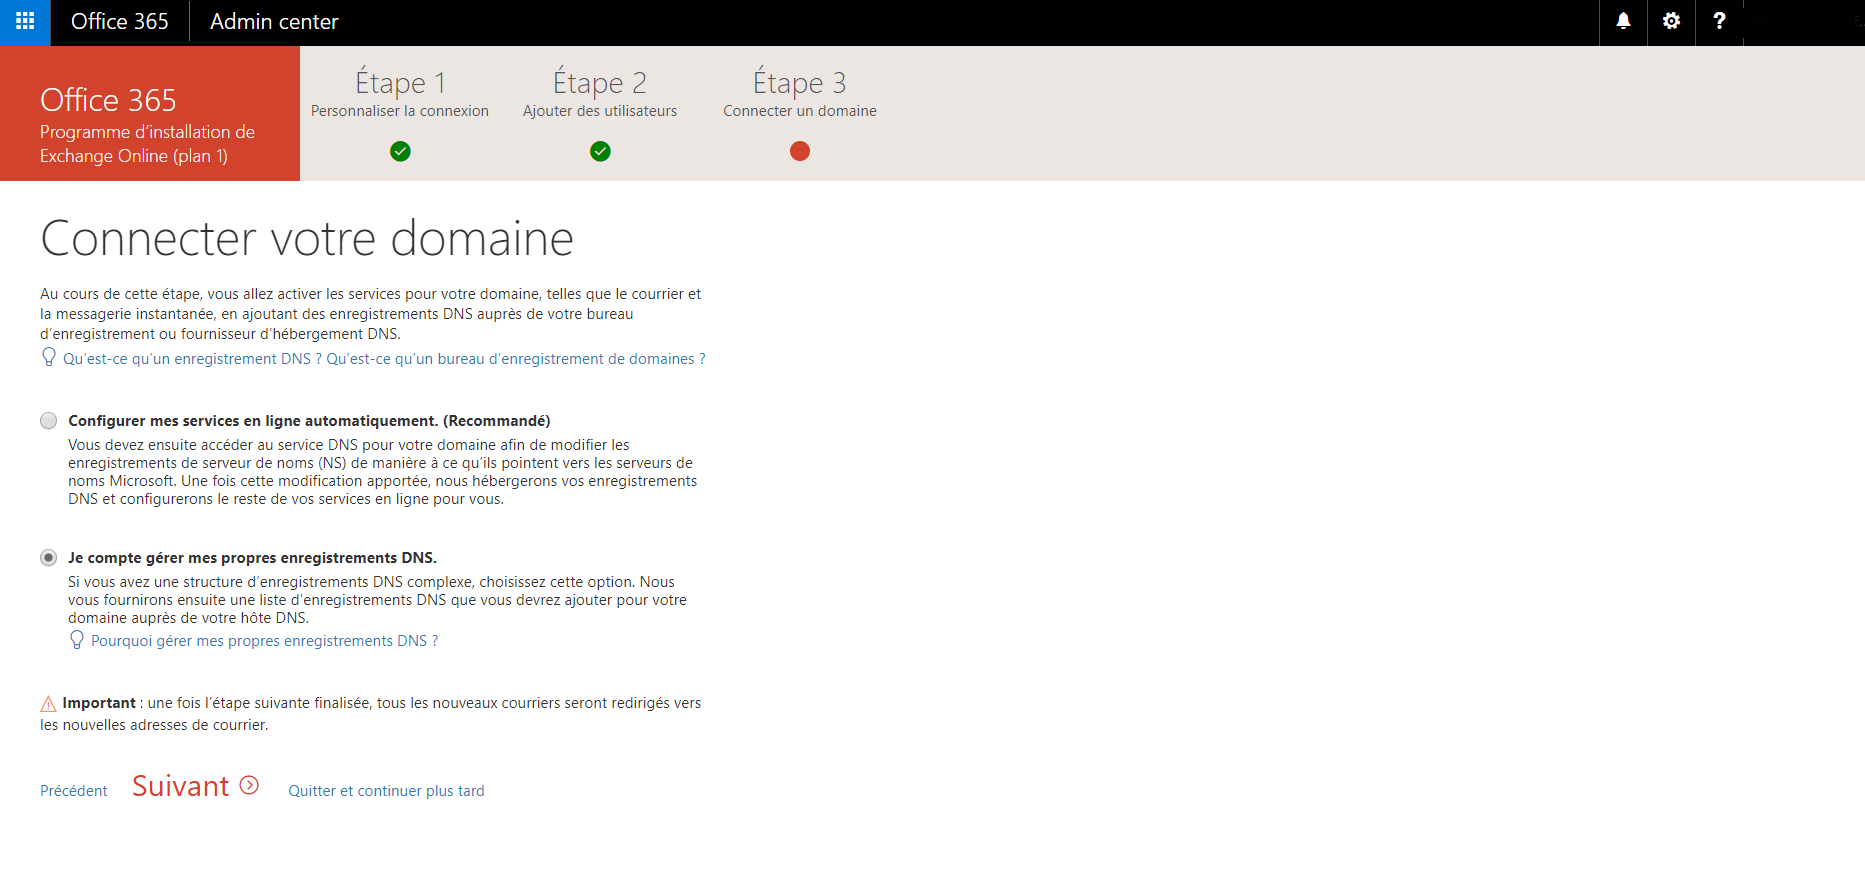
Task: Click the Connecter votre domaine heading
Action: 307,238
